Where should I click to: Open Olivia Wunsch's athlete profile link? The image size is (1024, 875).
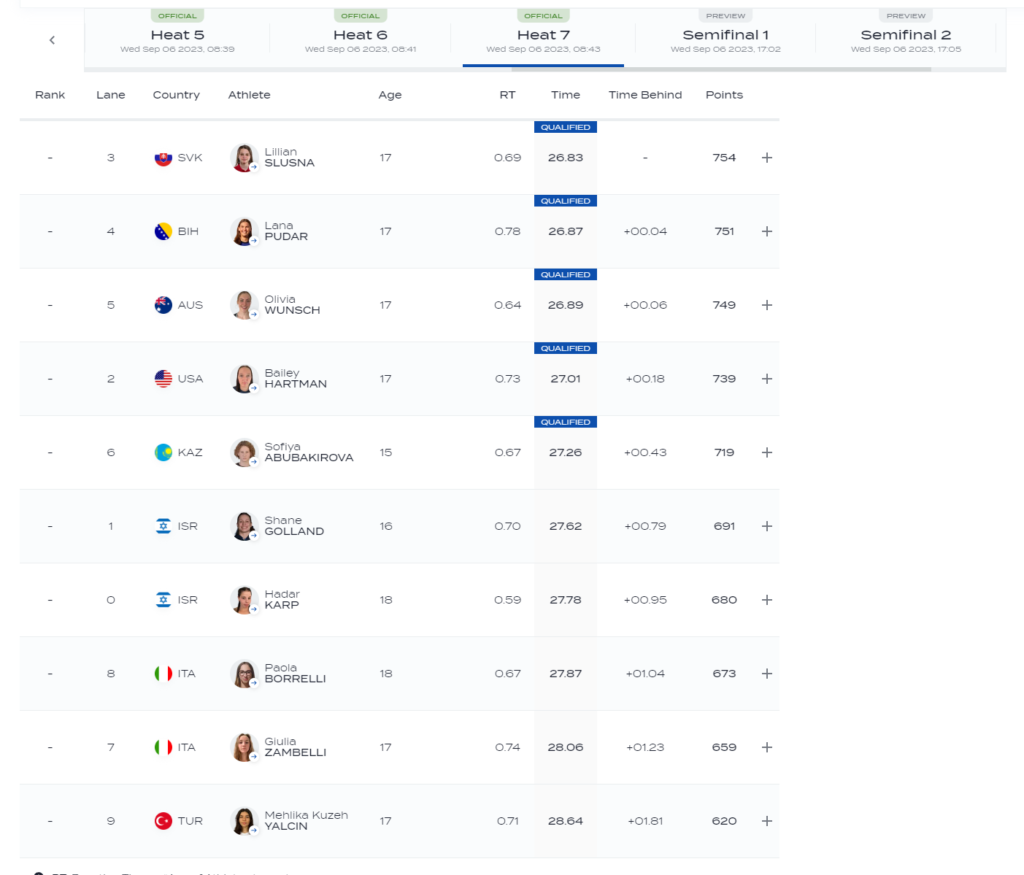pyautogui.click(x=292, y=305)
